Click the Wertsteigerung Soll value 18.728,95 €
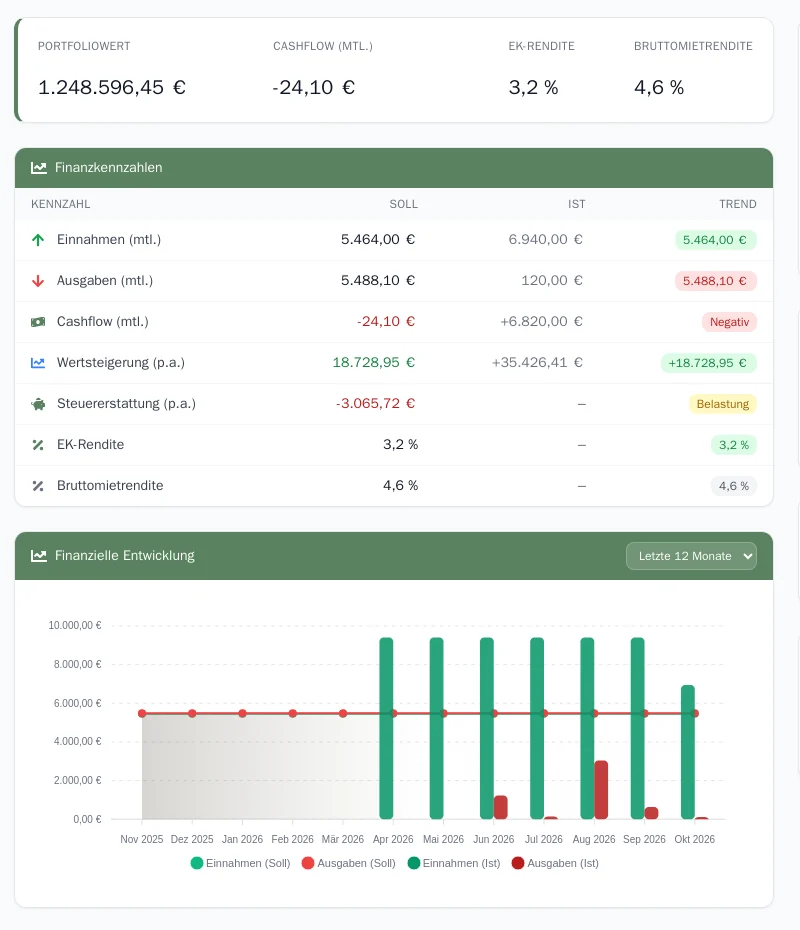The height and width of the screenshot is (930, 800). 374,362
